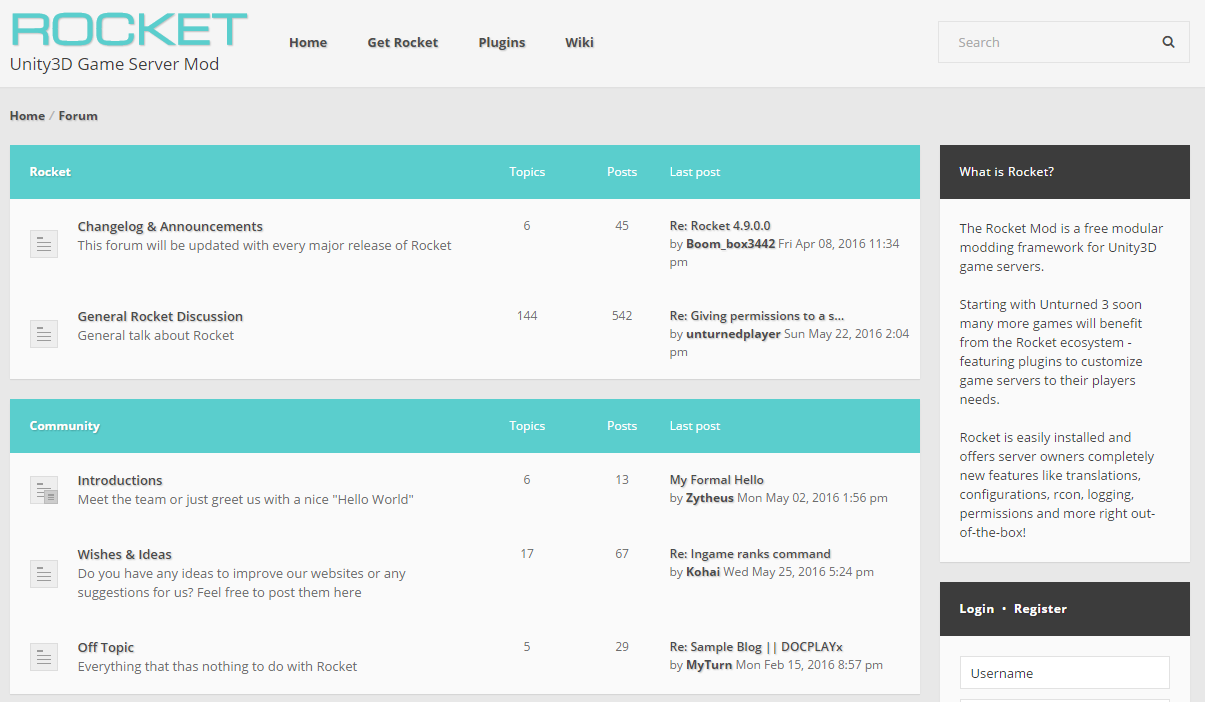Open the Plugins menu item
The width and height of the screenshot is (1205, 702).
[502, 42]
